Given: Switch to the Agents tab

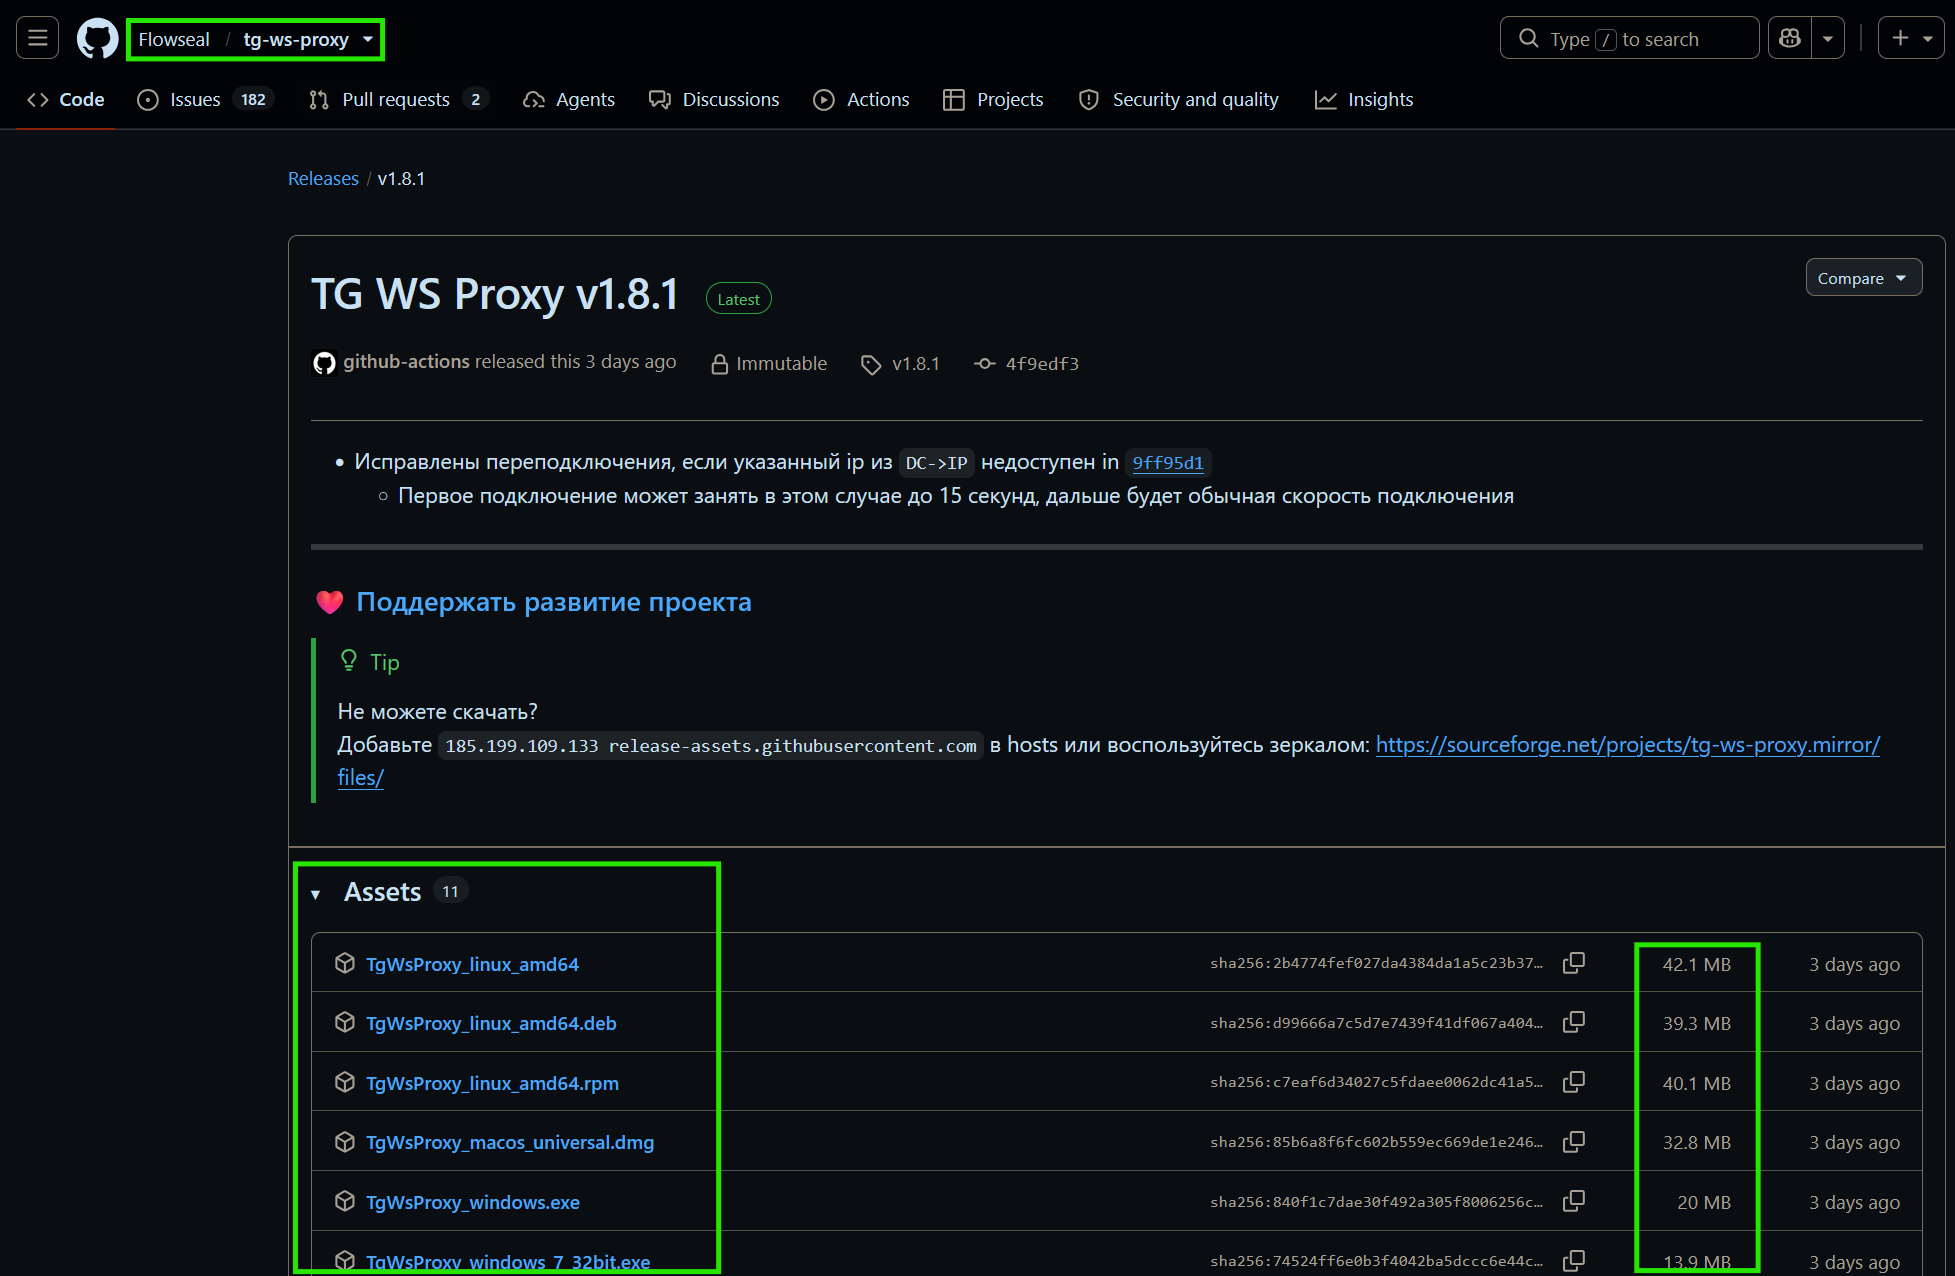Looking at the screenshot, I should point(569,99).
